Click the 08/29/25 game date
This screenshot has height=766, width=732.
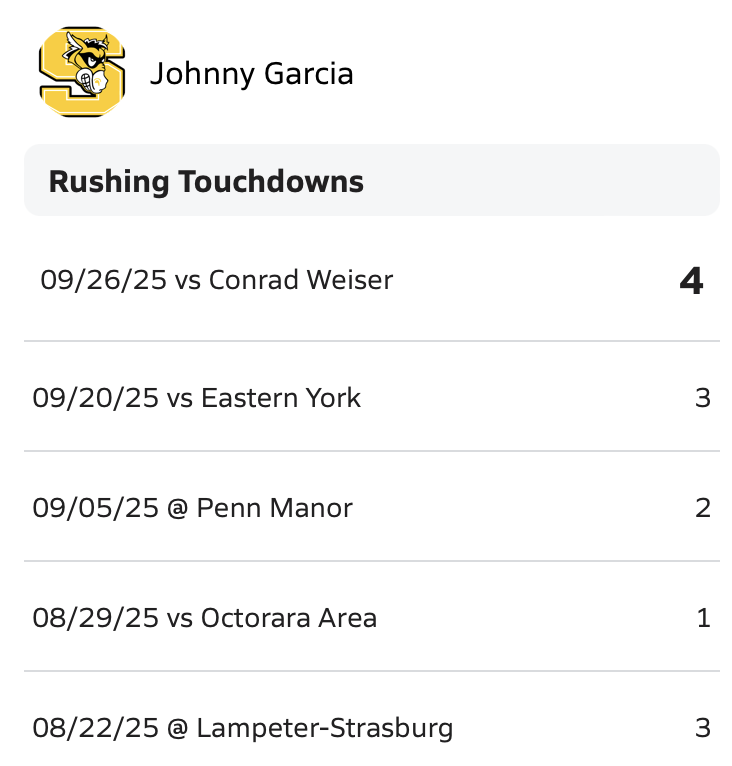click(x=95, y=618)
